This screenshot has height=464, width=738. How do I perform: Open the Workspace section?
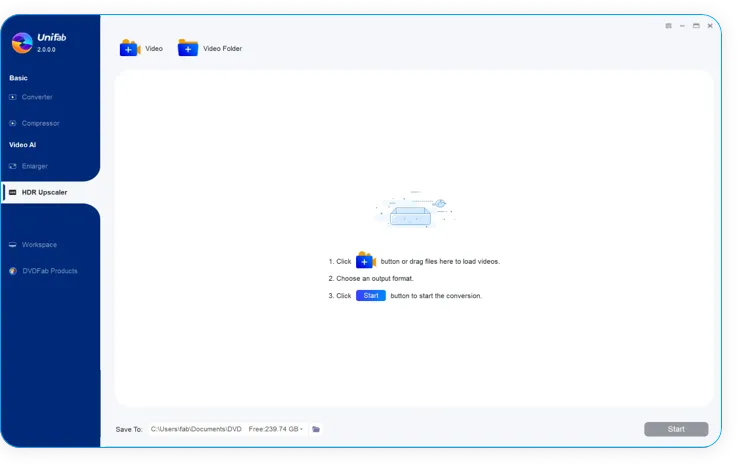coord(39,245)
